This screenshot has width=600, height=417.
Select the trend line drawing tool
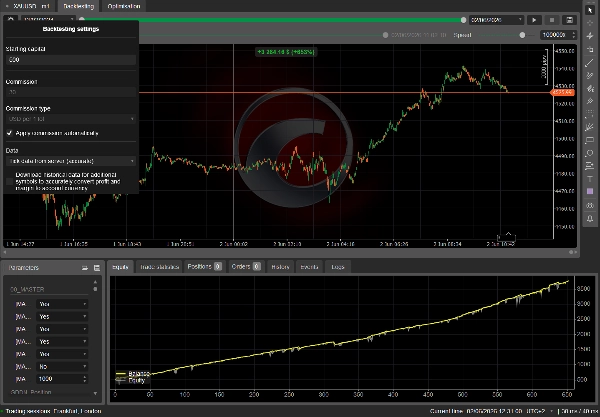click(x=590, y=63)
